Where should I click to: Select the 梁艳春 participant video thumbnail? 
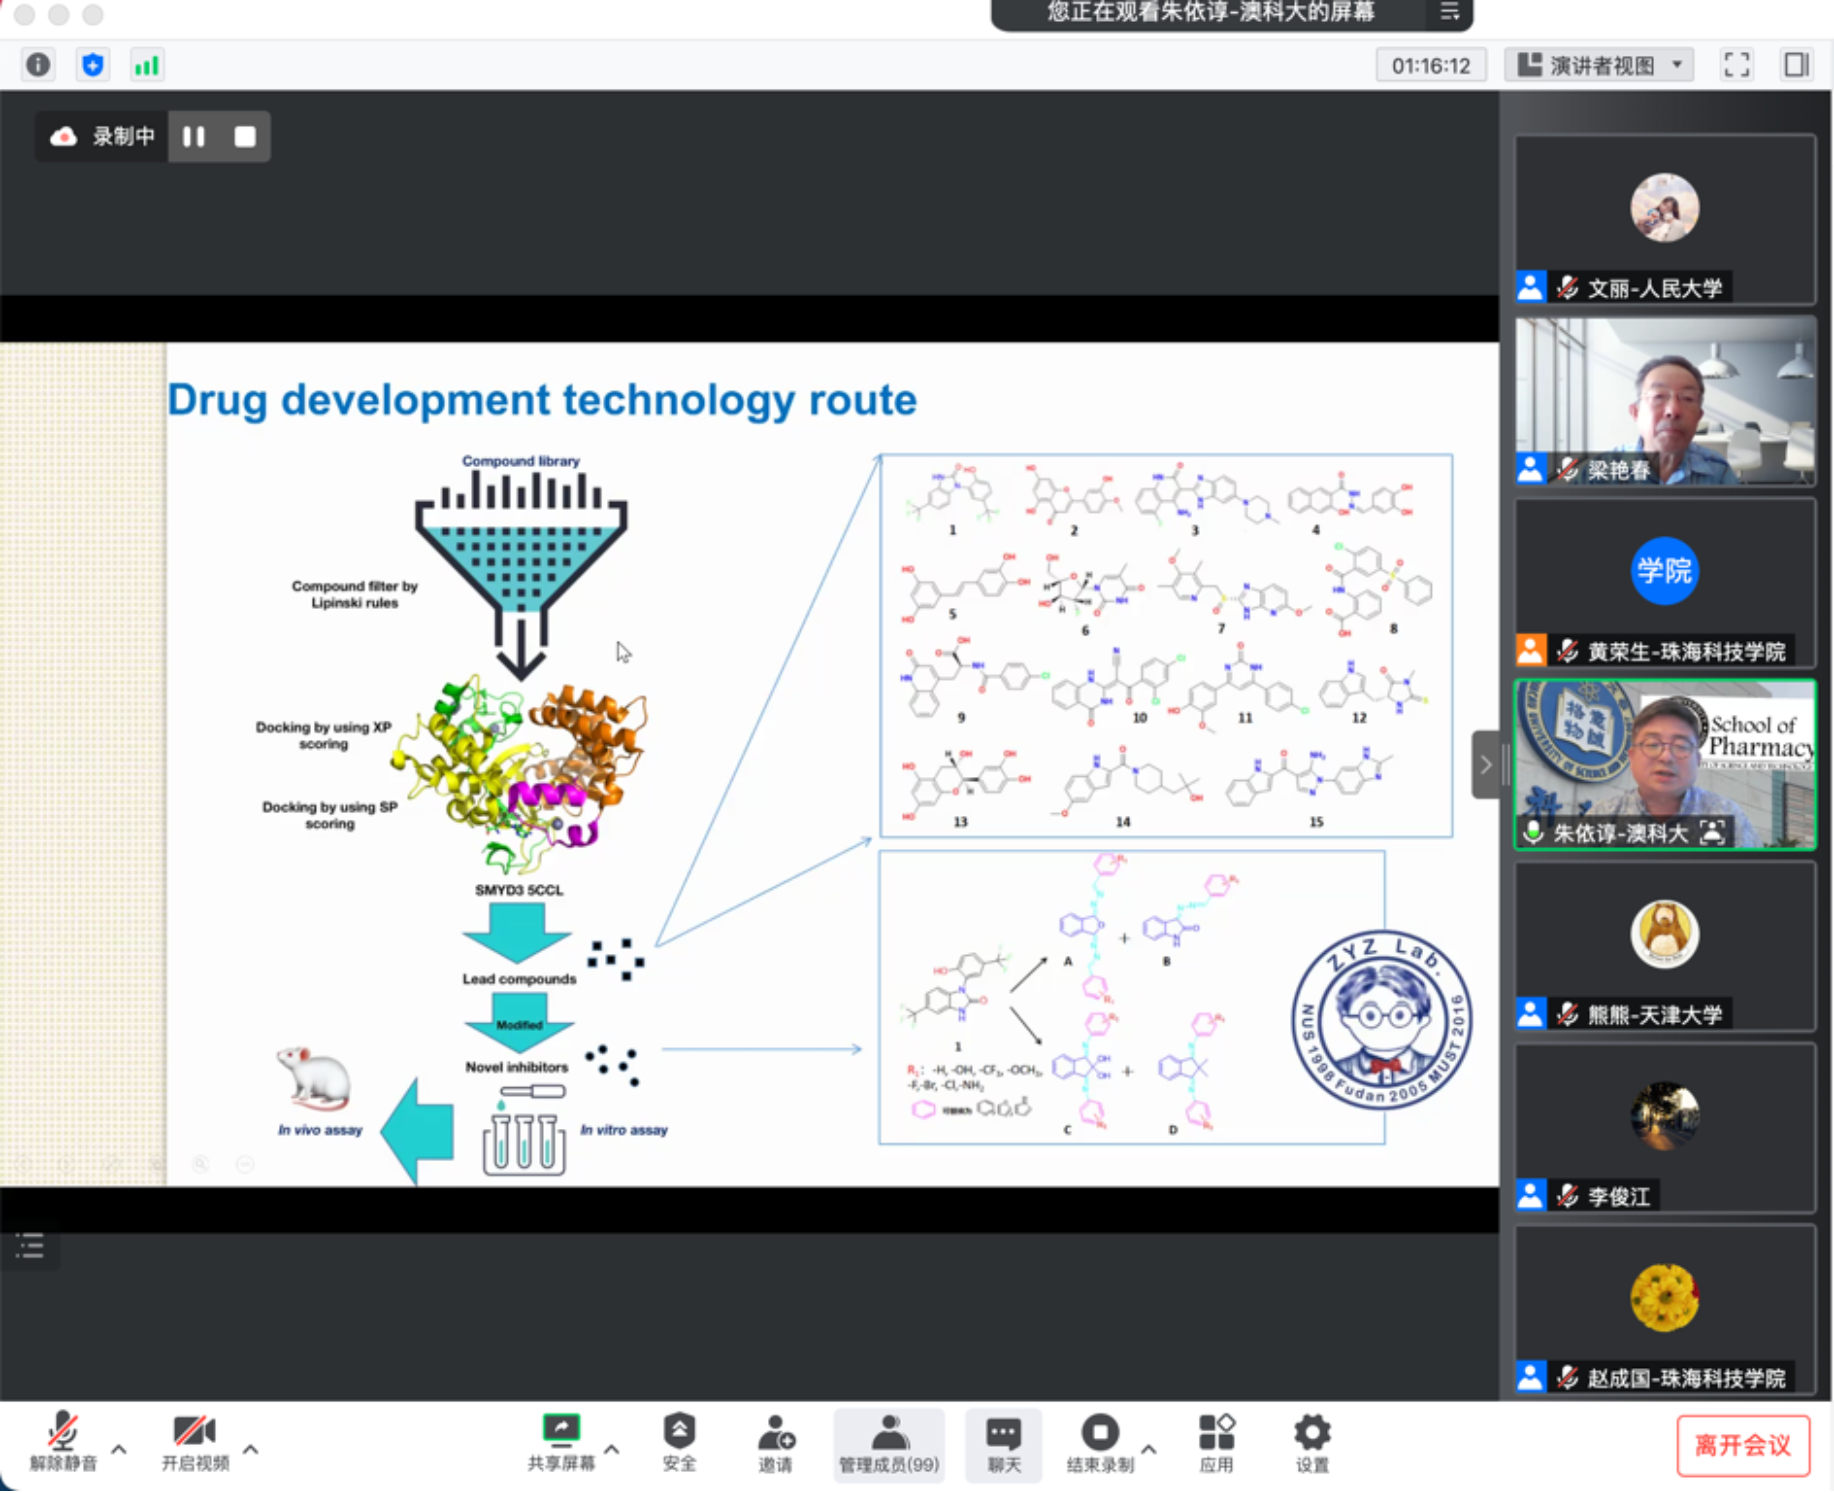pyautogui.click(x=1664, y=402)
